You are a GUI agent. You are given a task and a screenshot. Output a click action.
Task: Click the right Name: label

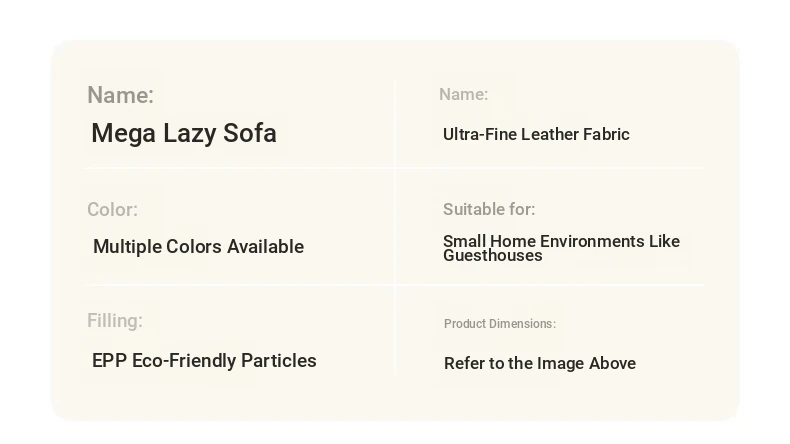coord(464,94)
